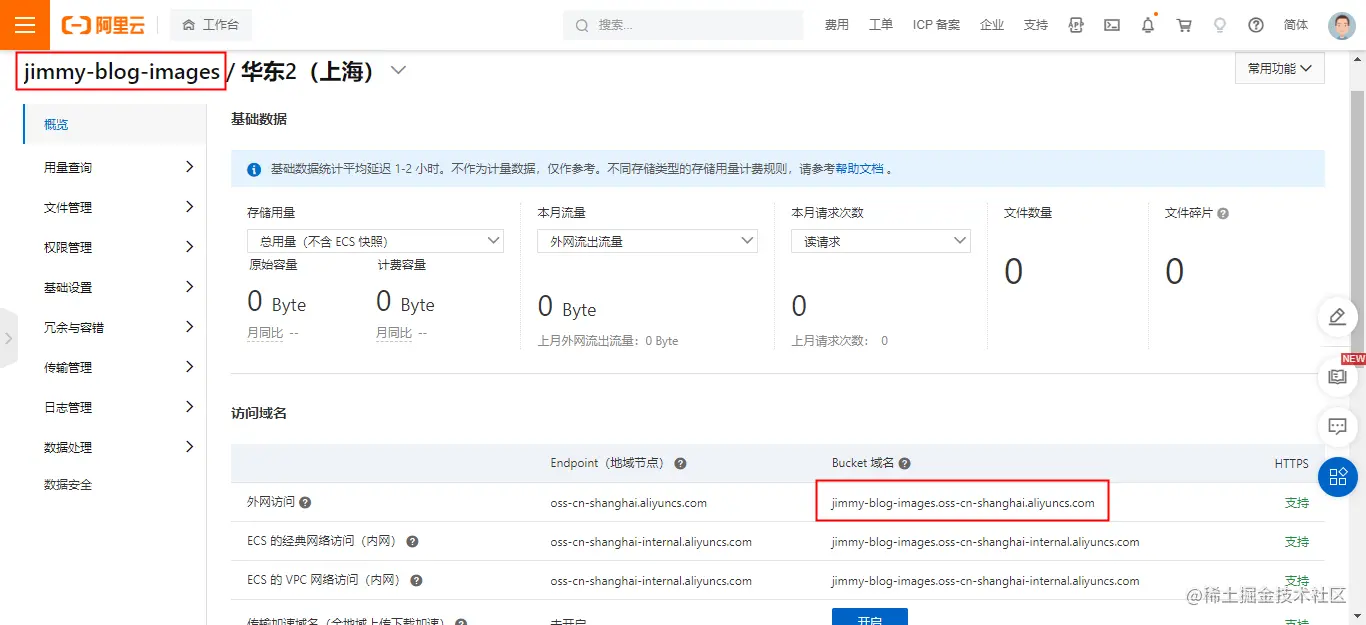Screen dimensions: 1366x625
Task: Click the Alibaba Cloud logo
Action: click(103, 25)
